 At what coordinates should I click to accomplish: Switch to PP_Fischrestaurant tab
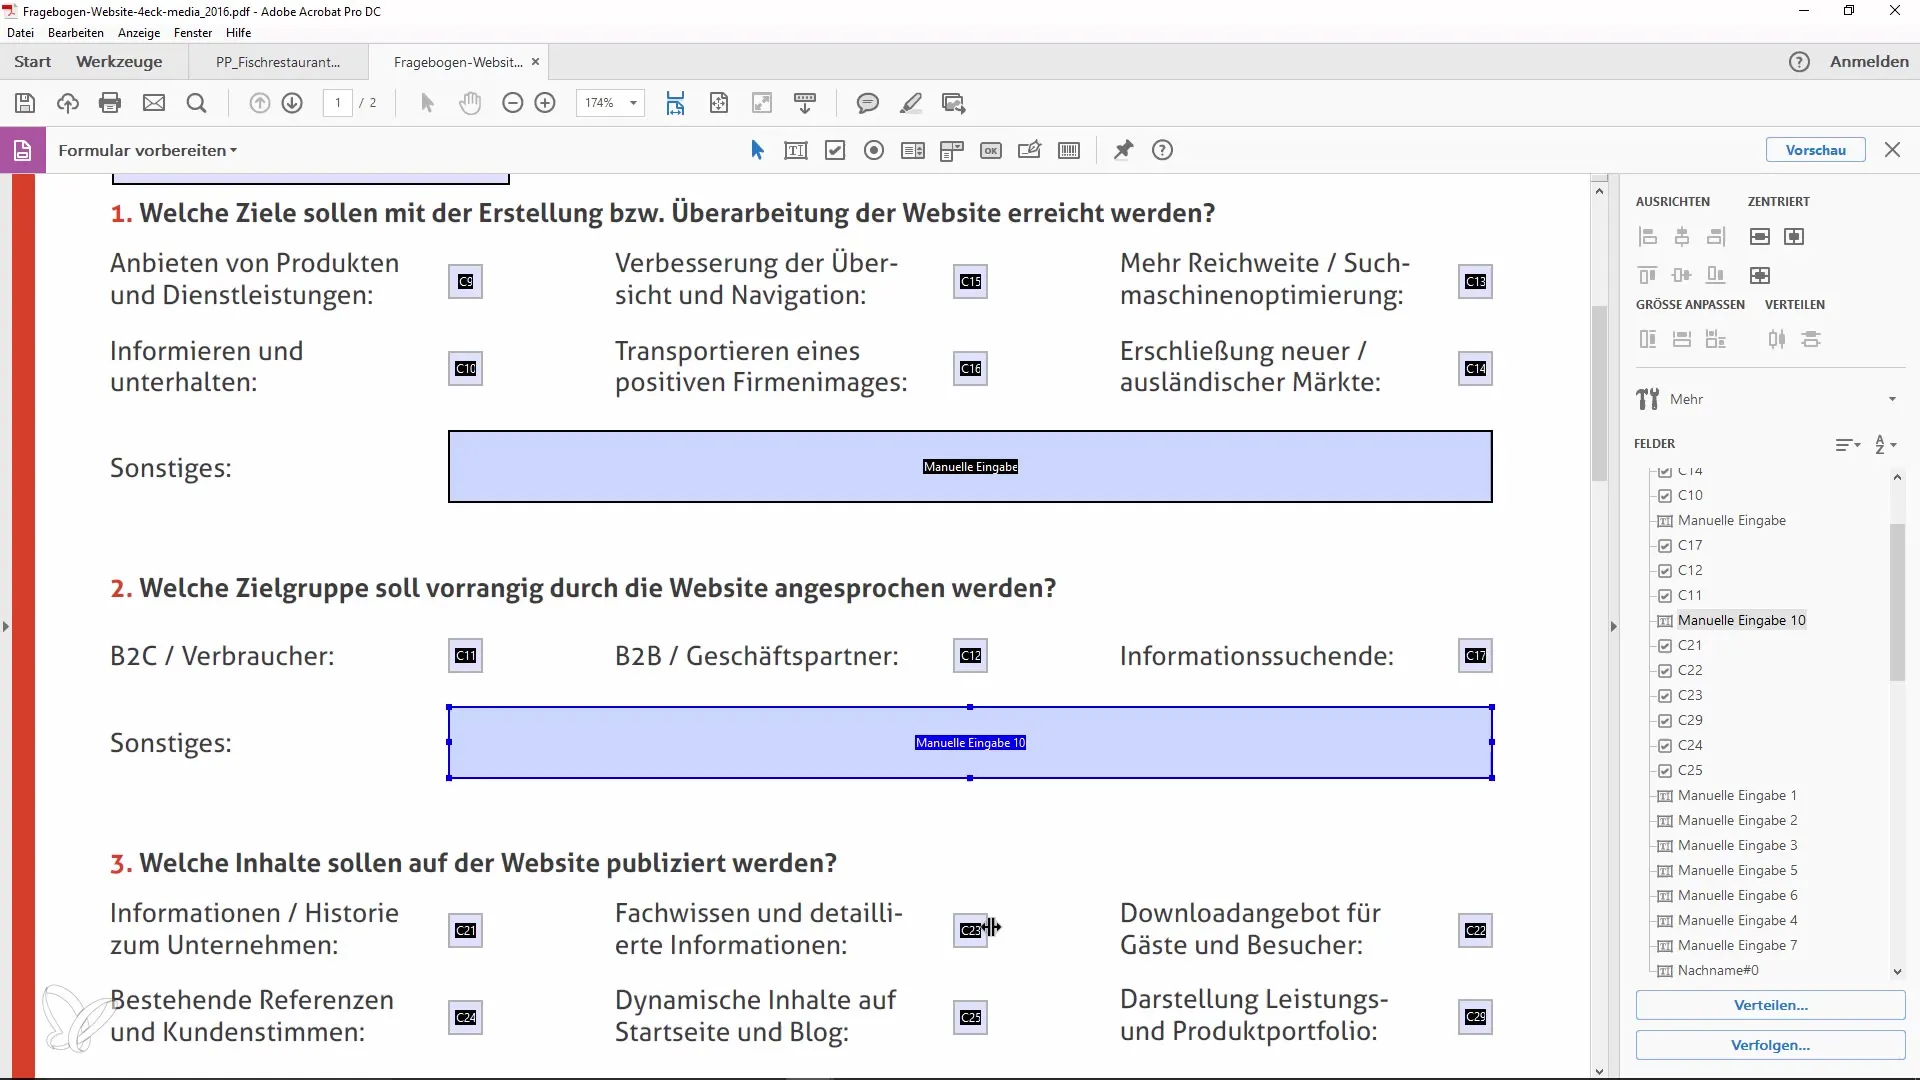click(x=278, y=62)
